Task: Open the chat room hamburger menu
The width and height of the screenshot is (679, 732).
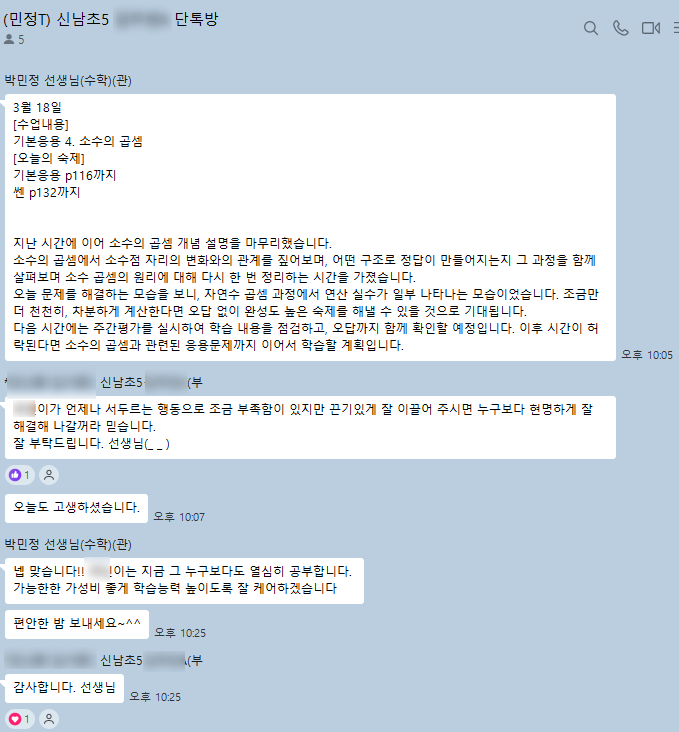Action: pos(676,28)
